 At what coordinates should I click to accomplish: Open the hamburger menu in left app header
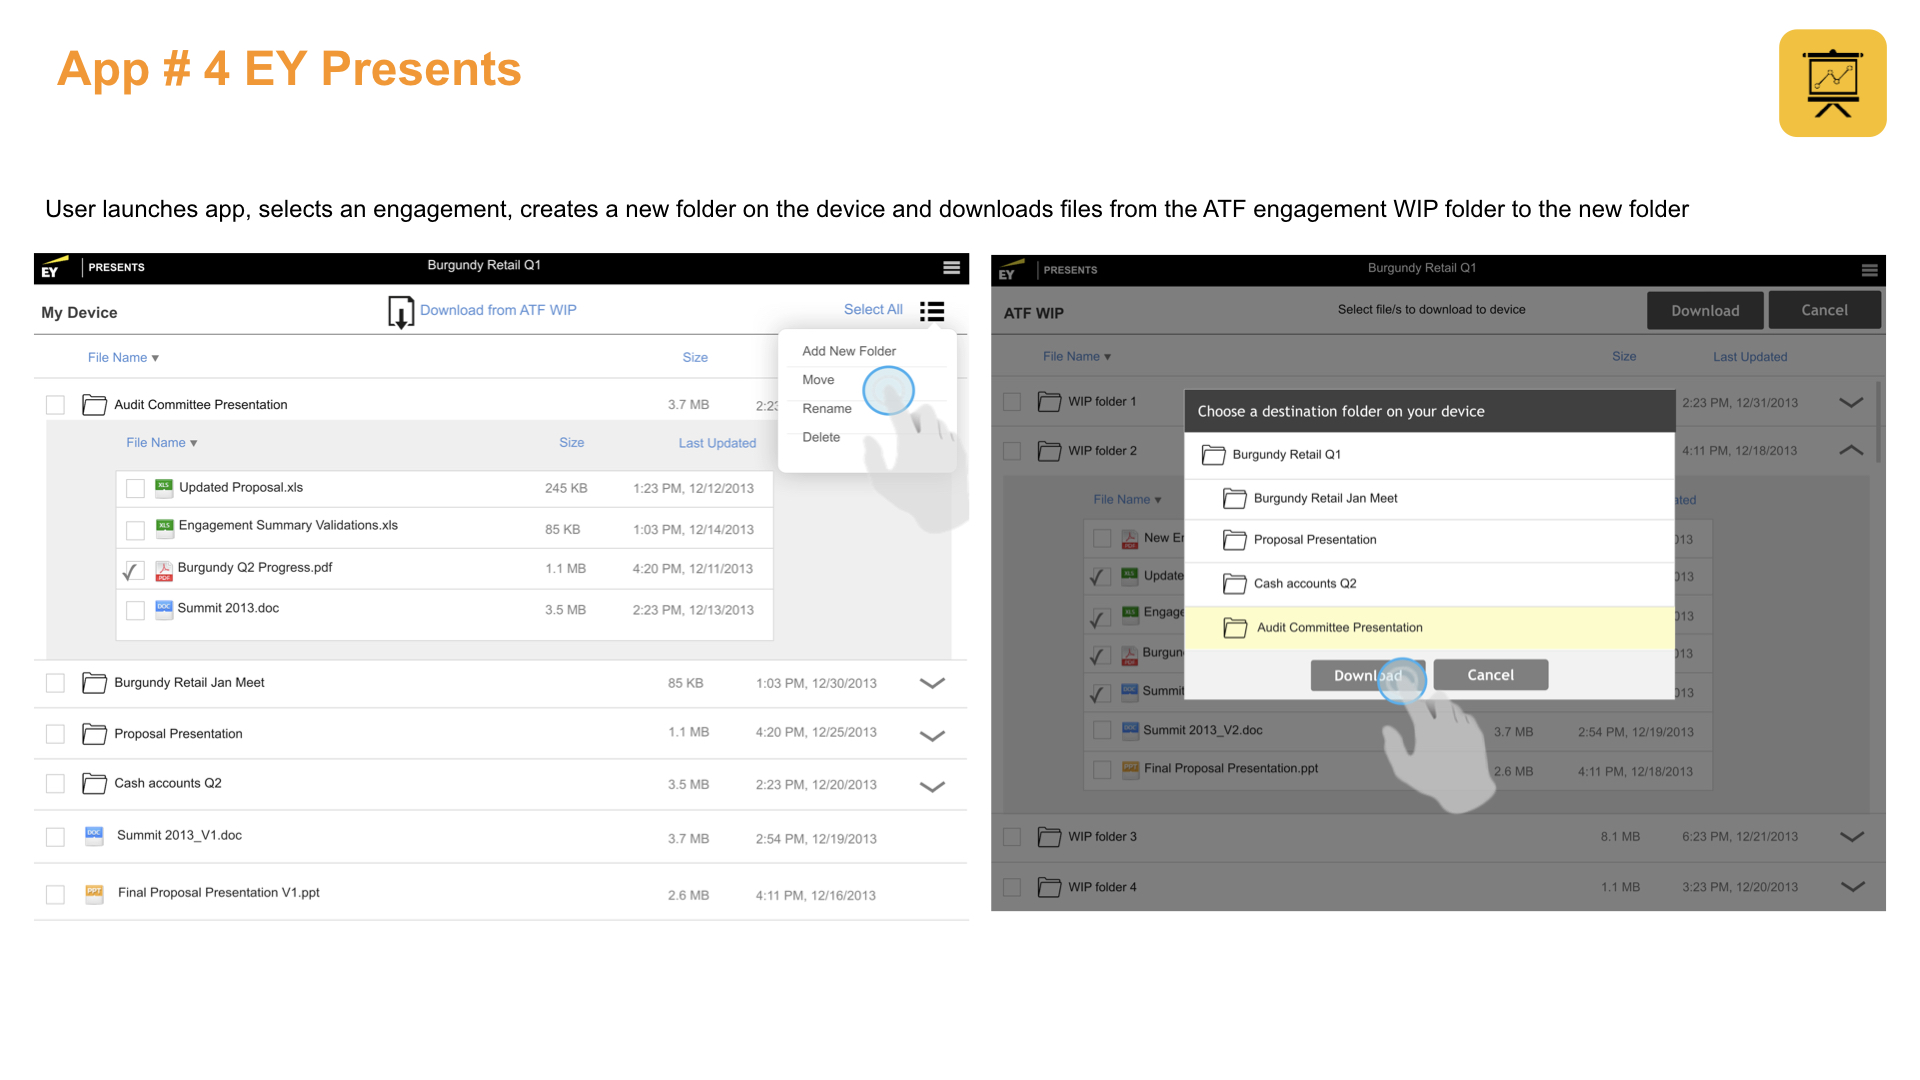[x=951, y=268]
